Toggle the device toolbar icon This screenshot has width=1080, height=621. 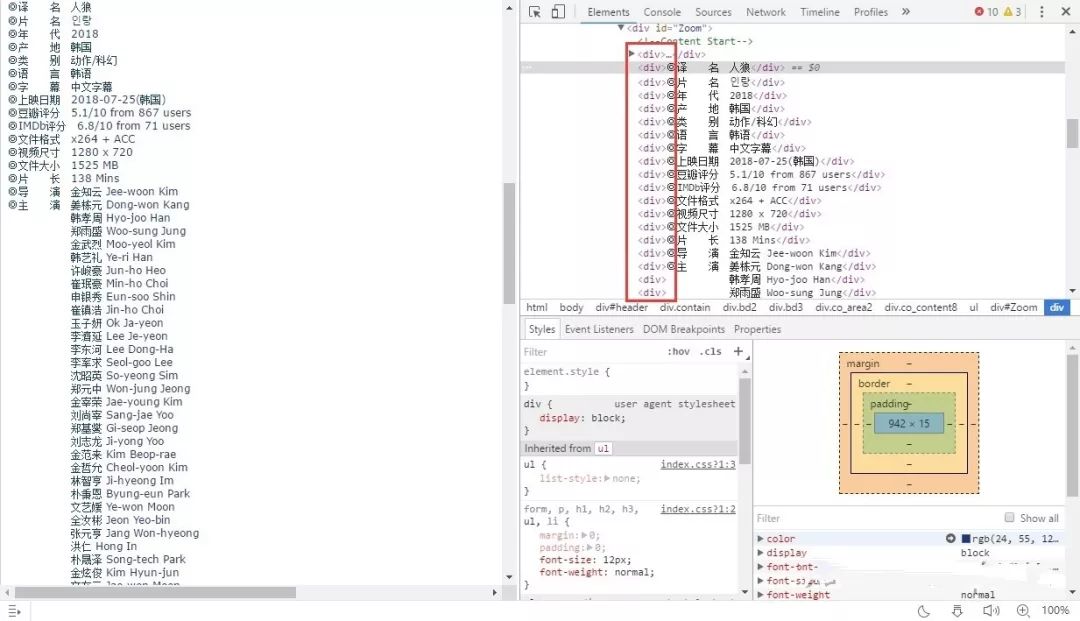point(559,12)
